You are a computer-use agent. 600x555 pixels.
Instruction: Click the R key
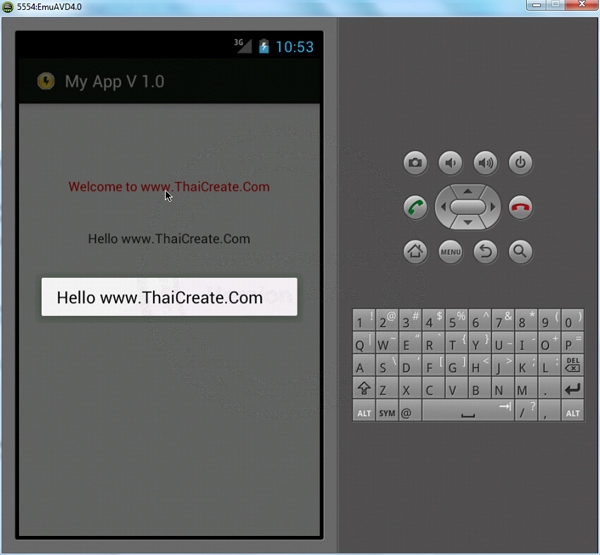coord(433,343)
